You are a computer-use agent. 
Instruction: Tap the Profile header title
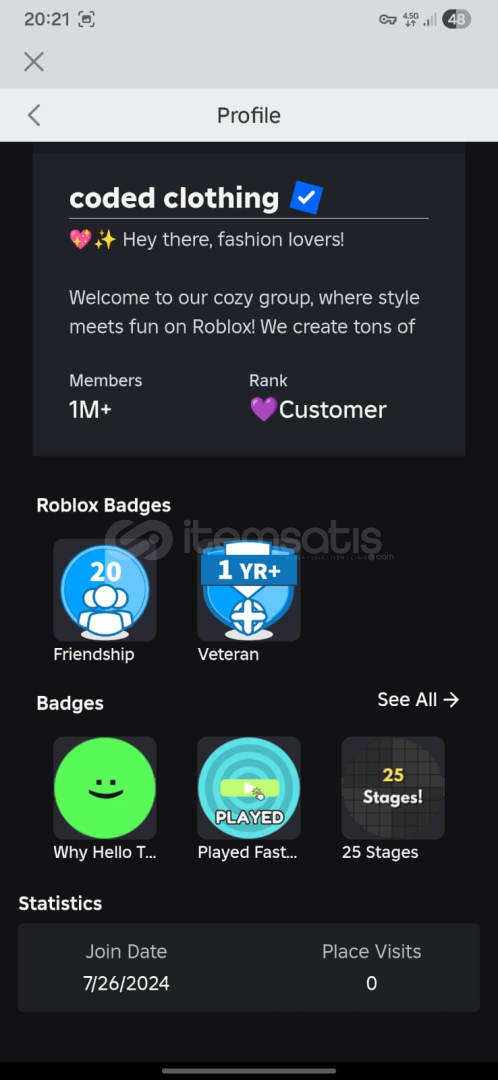coord(249,115)
